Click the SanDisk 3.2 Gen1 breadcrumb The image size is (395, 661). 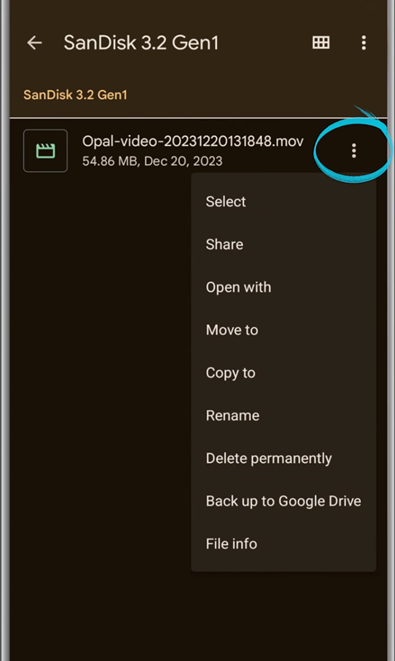tap(75, 94)
